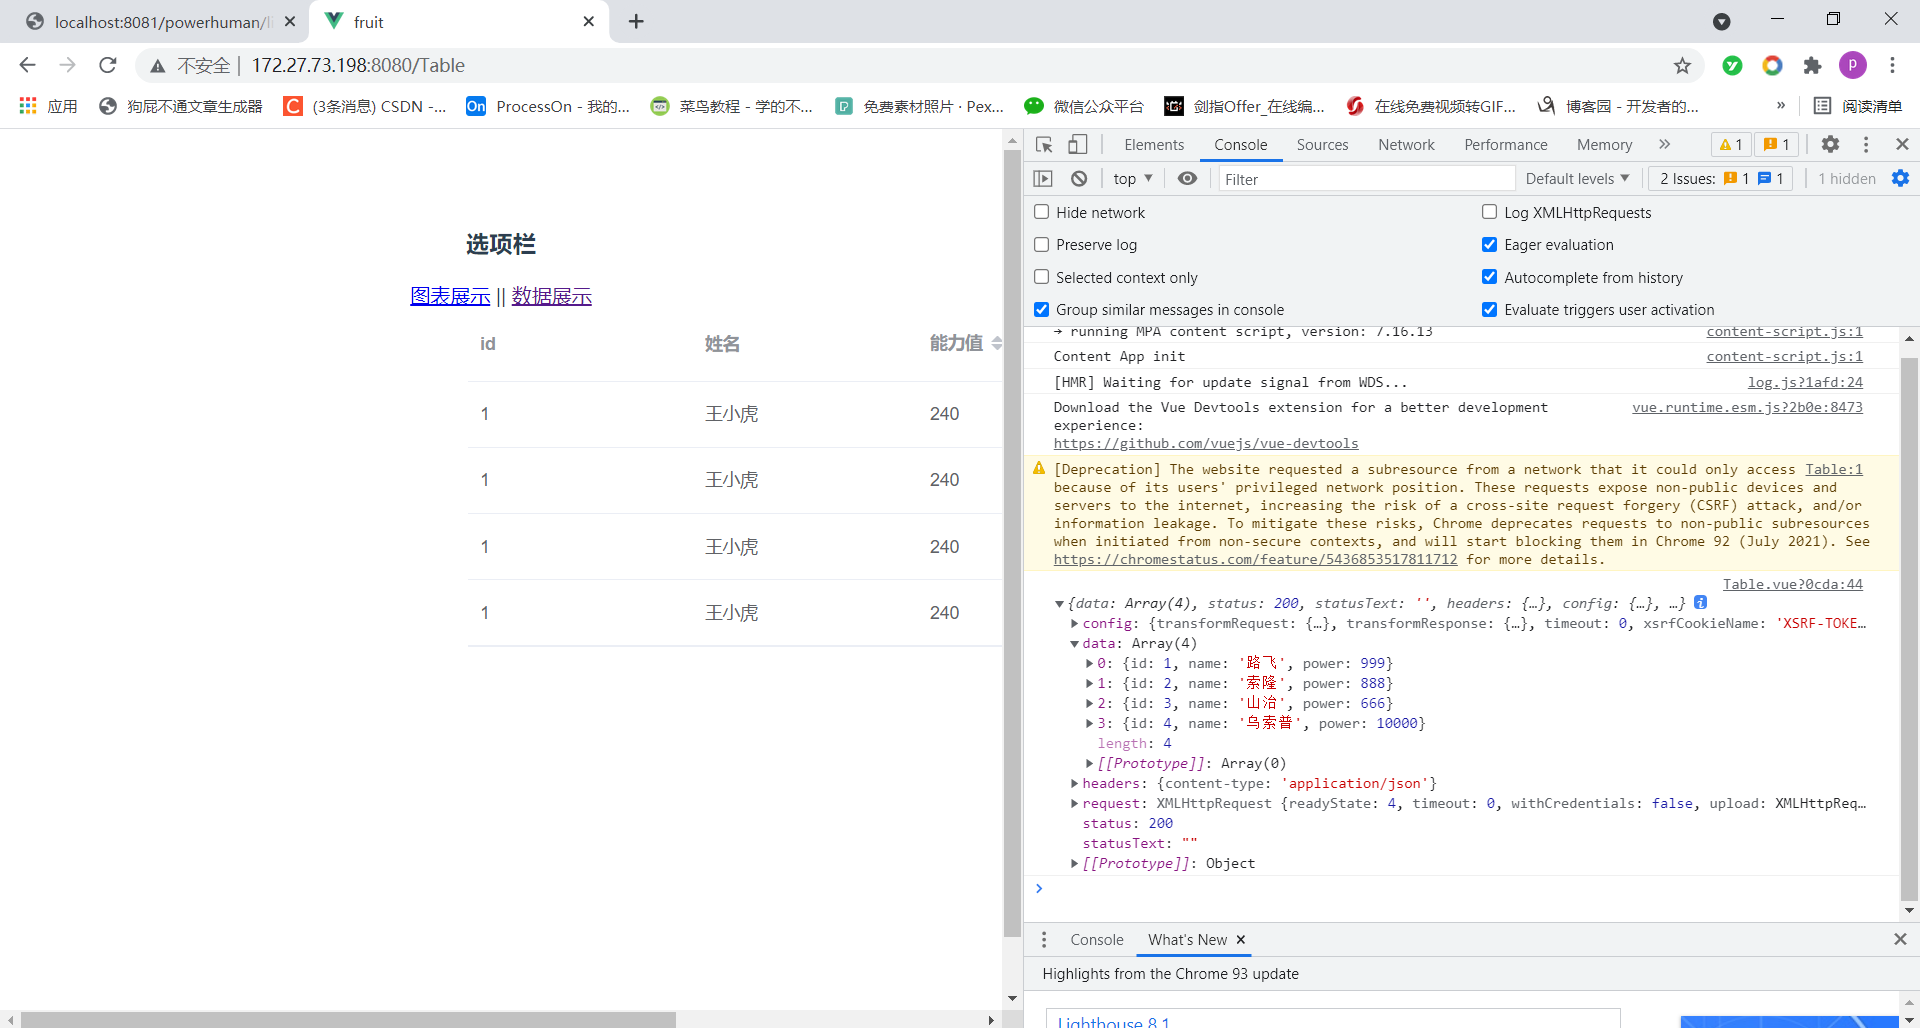This screenshot has width=1920, height=1028.
Task: Expand the headers object property
Action: [1075, 783]
